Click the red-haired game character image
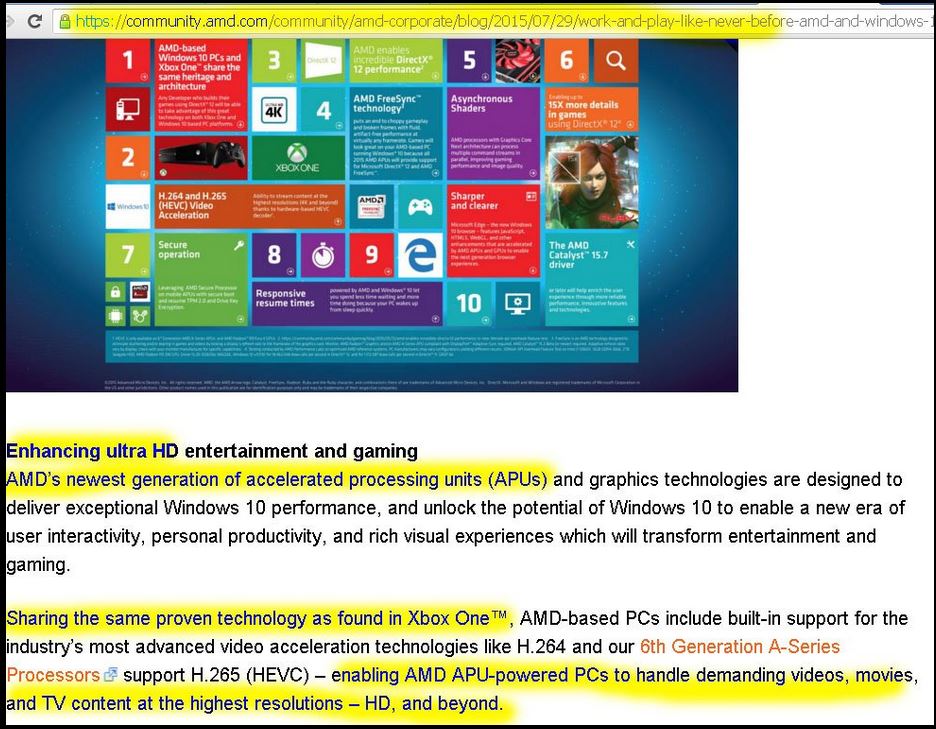The width and height of the screenshot is (936, 729). tap(591, 183)
